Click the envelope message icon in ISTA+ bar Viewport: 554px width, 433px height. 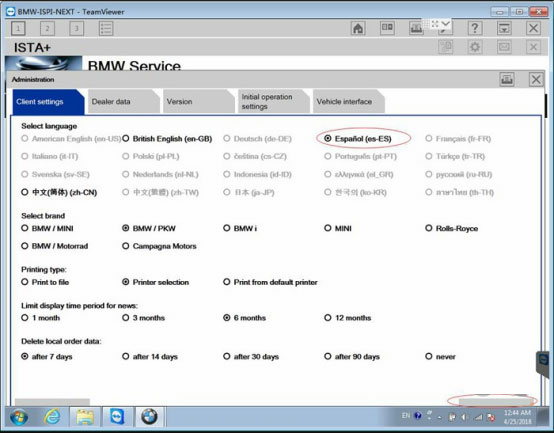(504, 47)
